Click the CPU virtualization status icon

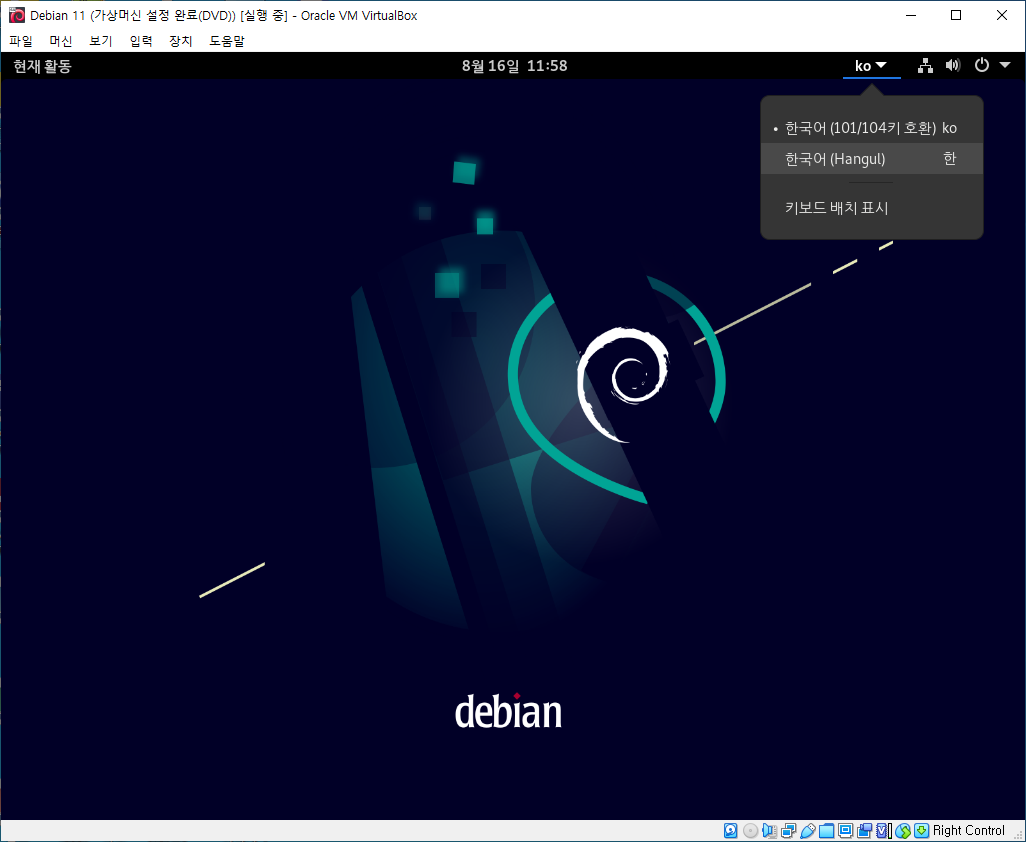coord(884,831)
